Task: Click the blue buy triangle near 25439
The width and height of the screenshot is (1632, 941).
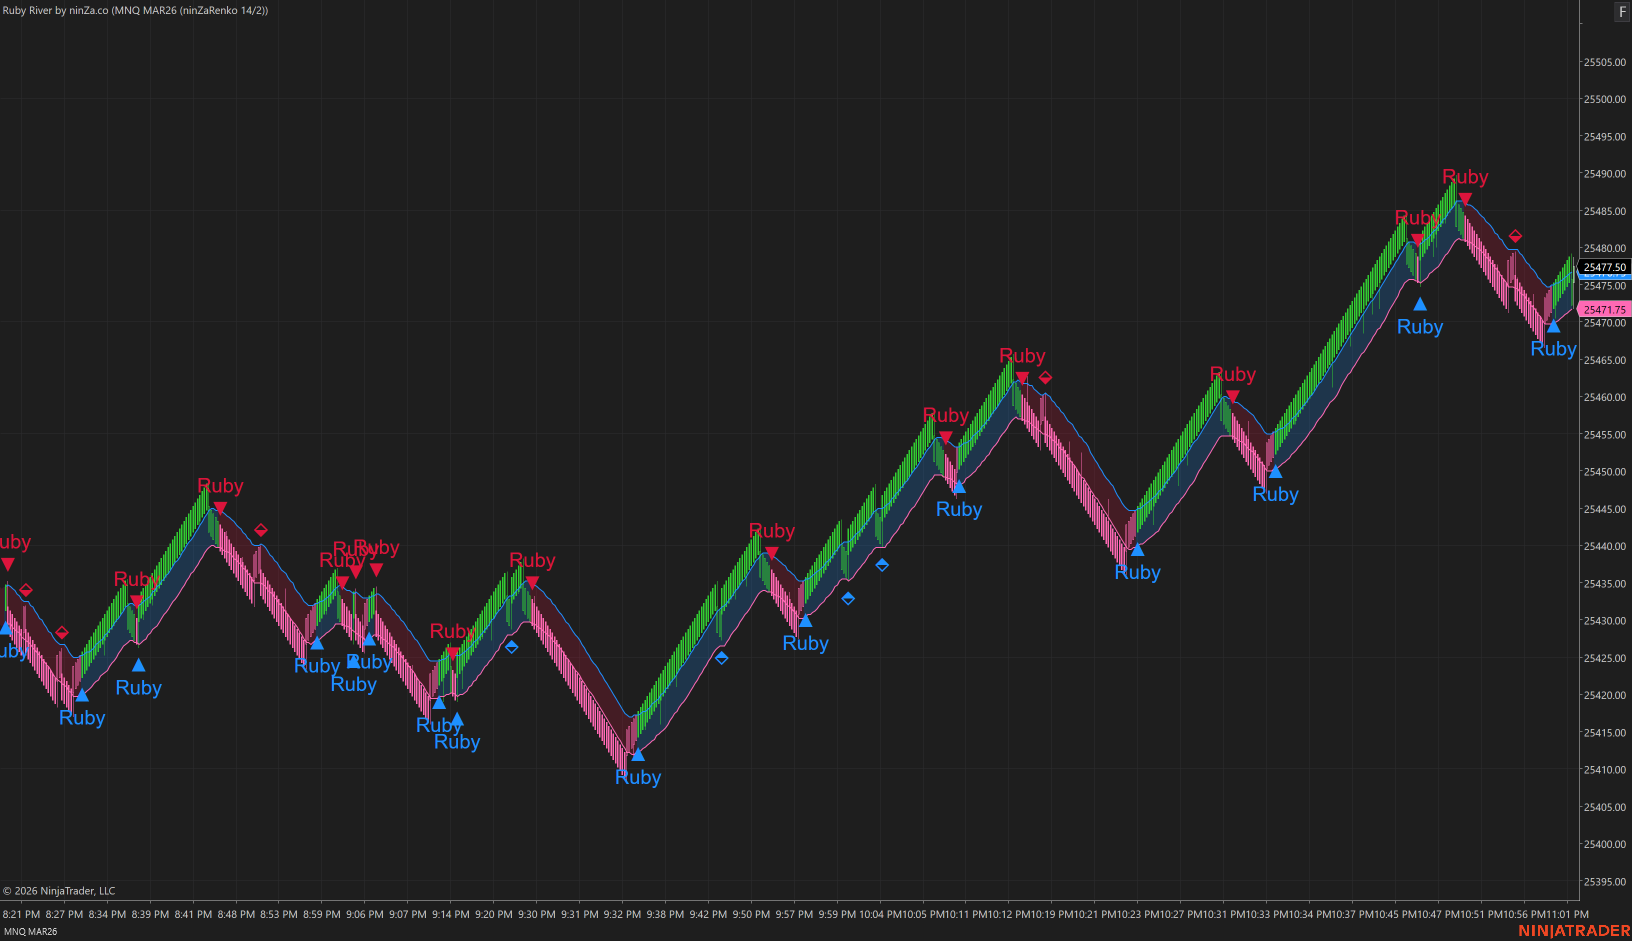Action: click(x=1137, y=549)
